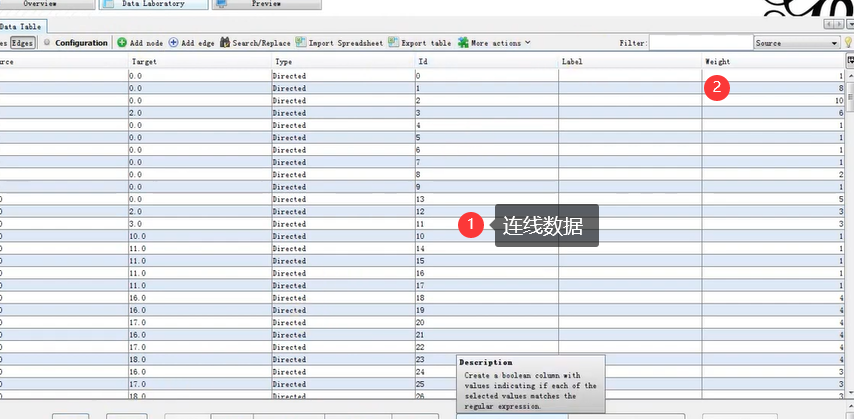This screenshot has height=419, width=854.
Task: Click the Target cell 10.0 in row Id 10
Action: [200, 236]
